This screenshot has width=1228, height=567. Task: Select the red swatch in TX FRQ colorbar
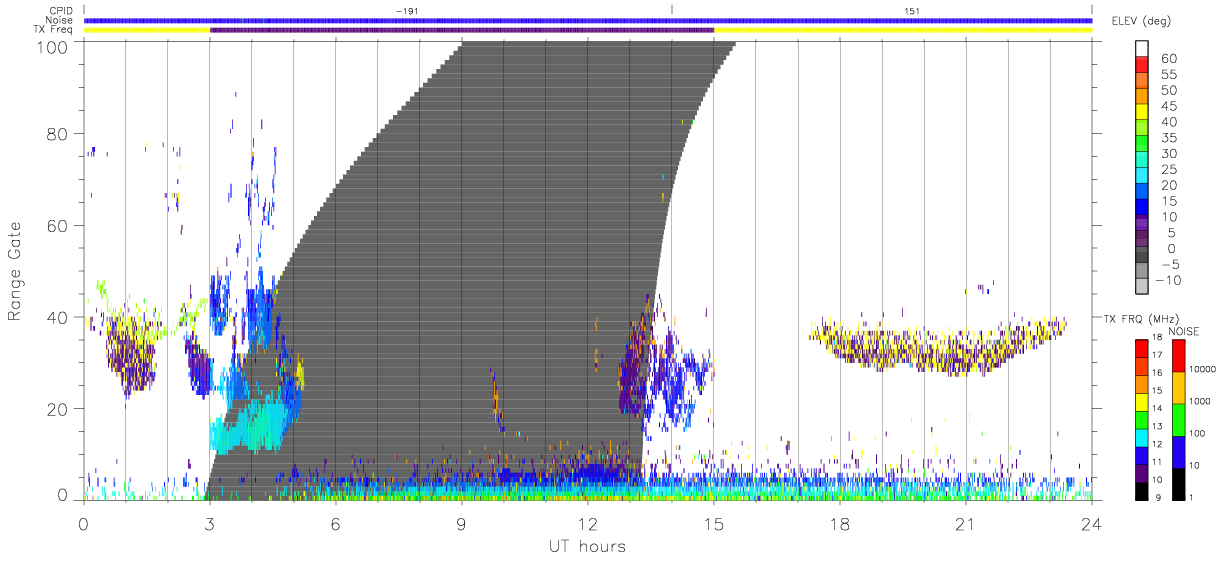point(1142,348)
